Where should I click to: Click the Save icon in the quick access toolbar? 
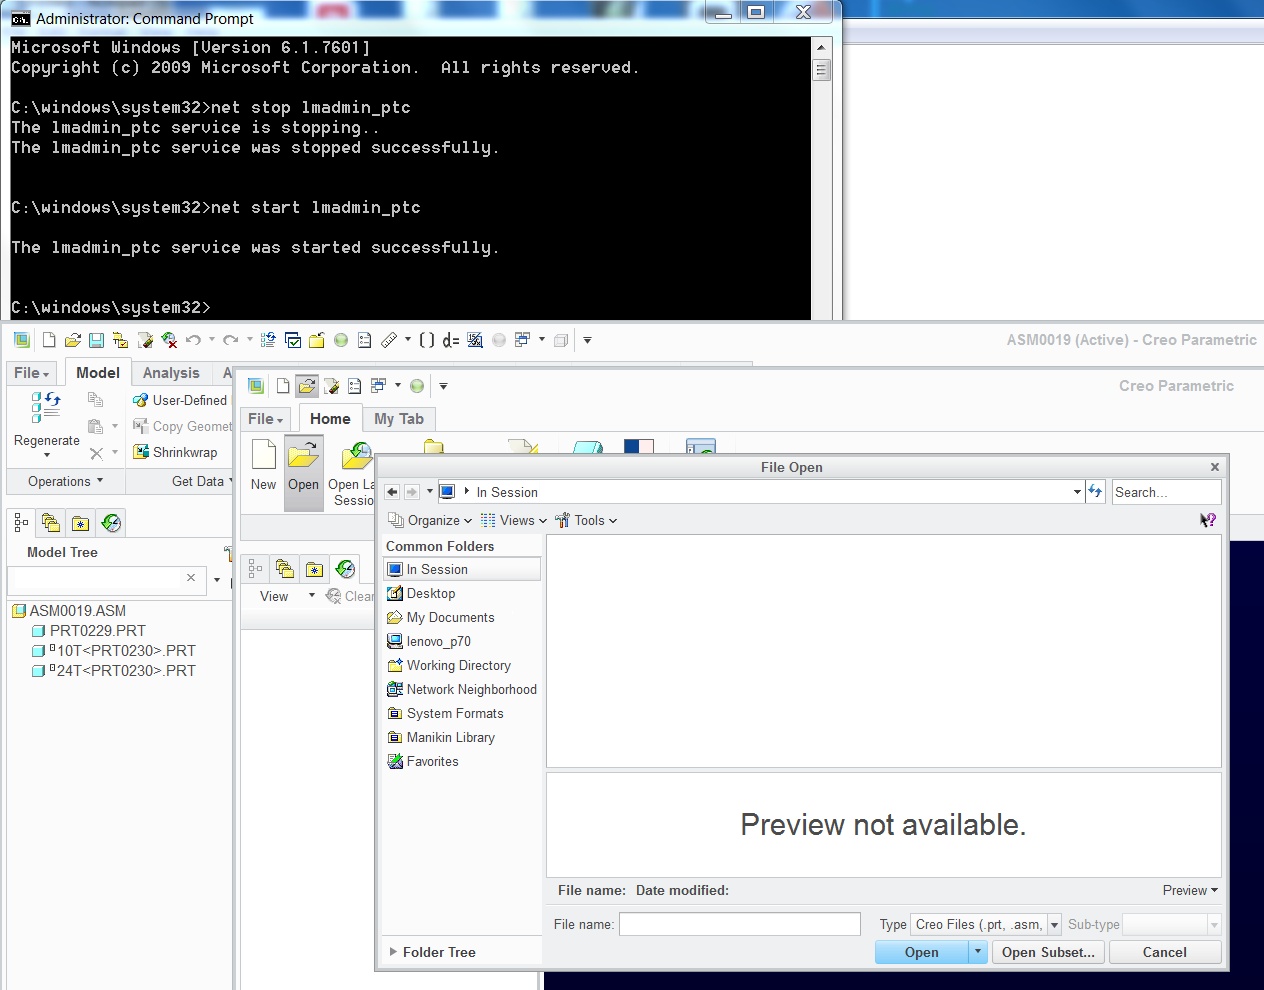(95, 340)
